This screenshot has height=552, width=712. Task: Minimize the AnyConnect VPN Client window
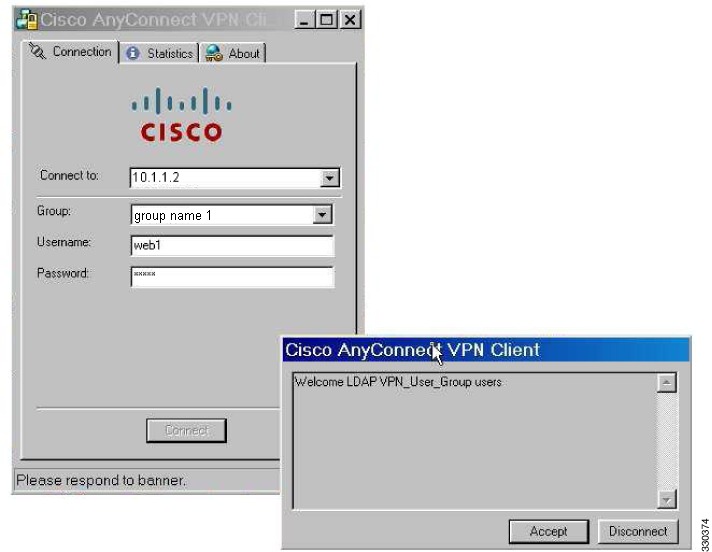tap(304, 20)
